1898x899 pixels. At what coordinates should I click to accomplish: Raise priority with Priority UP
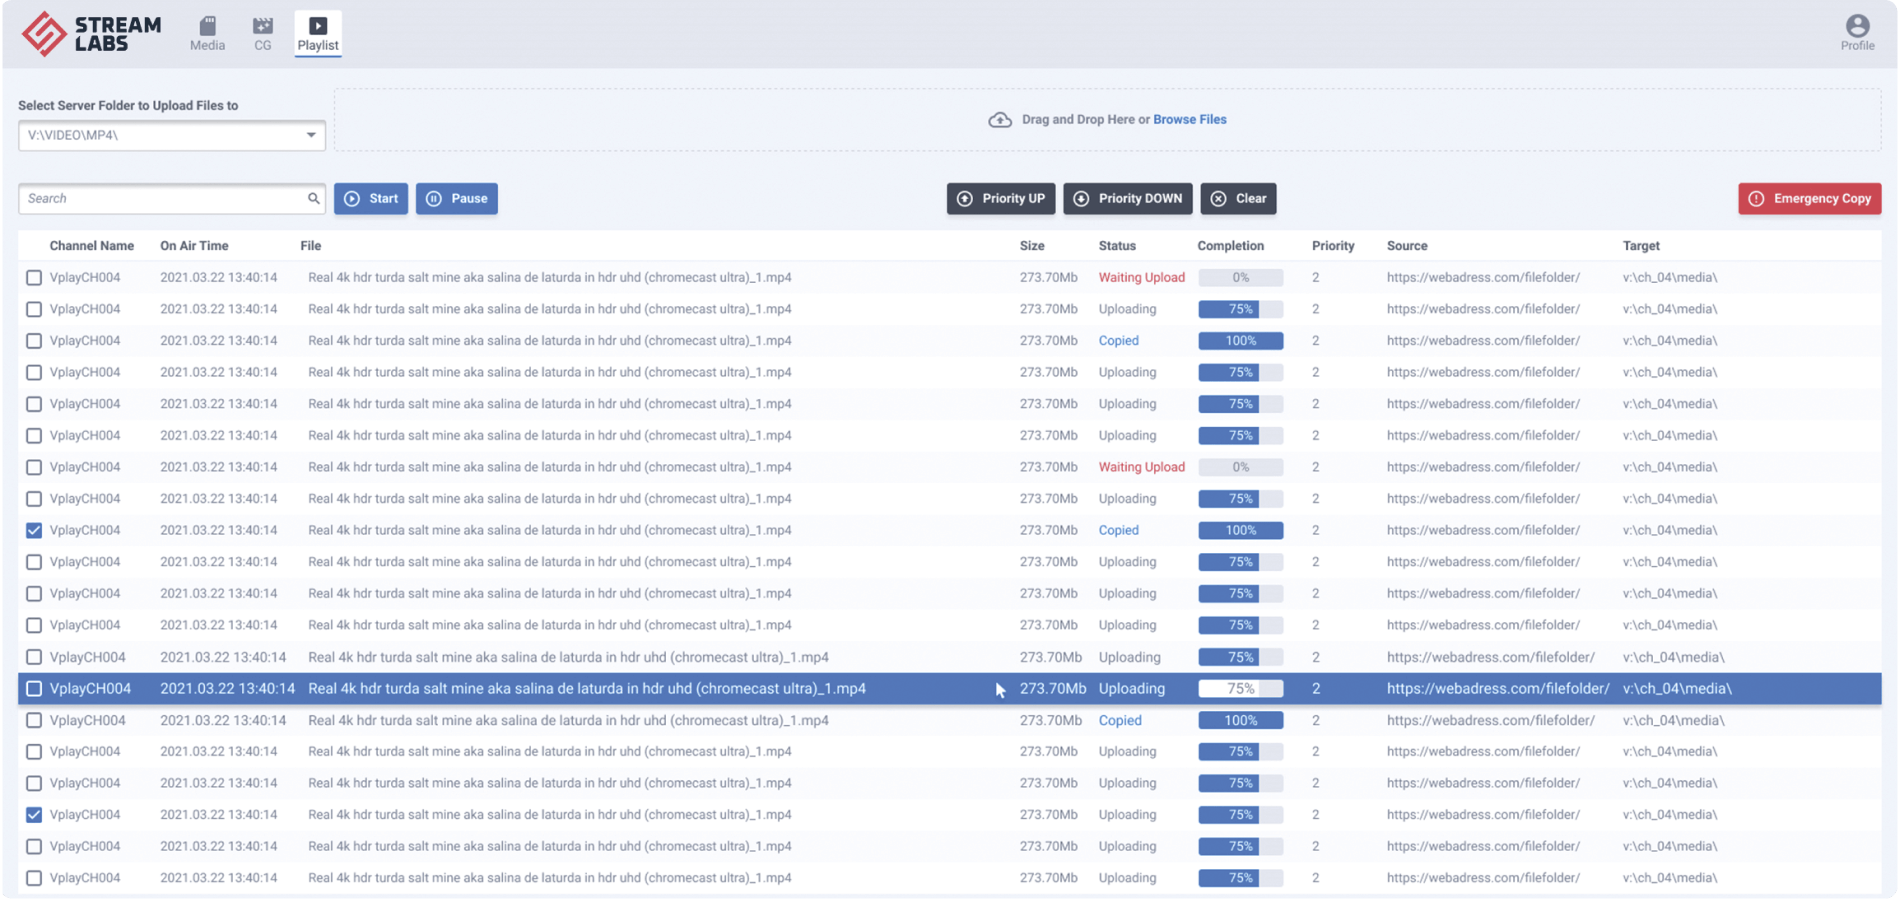1001,199
